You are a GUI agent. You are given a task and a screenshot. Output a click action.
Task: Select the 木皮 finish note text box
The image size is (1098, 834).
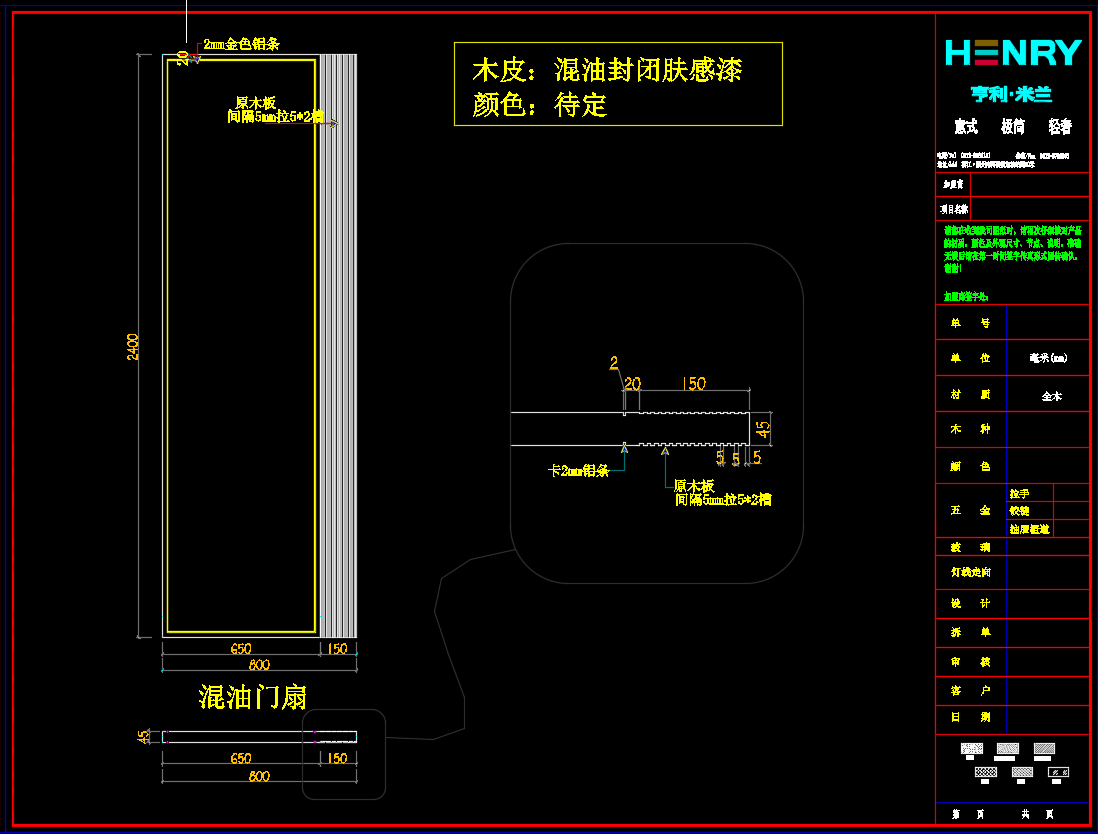617,84
